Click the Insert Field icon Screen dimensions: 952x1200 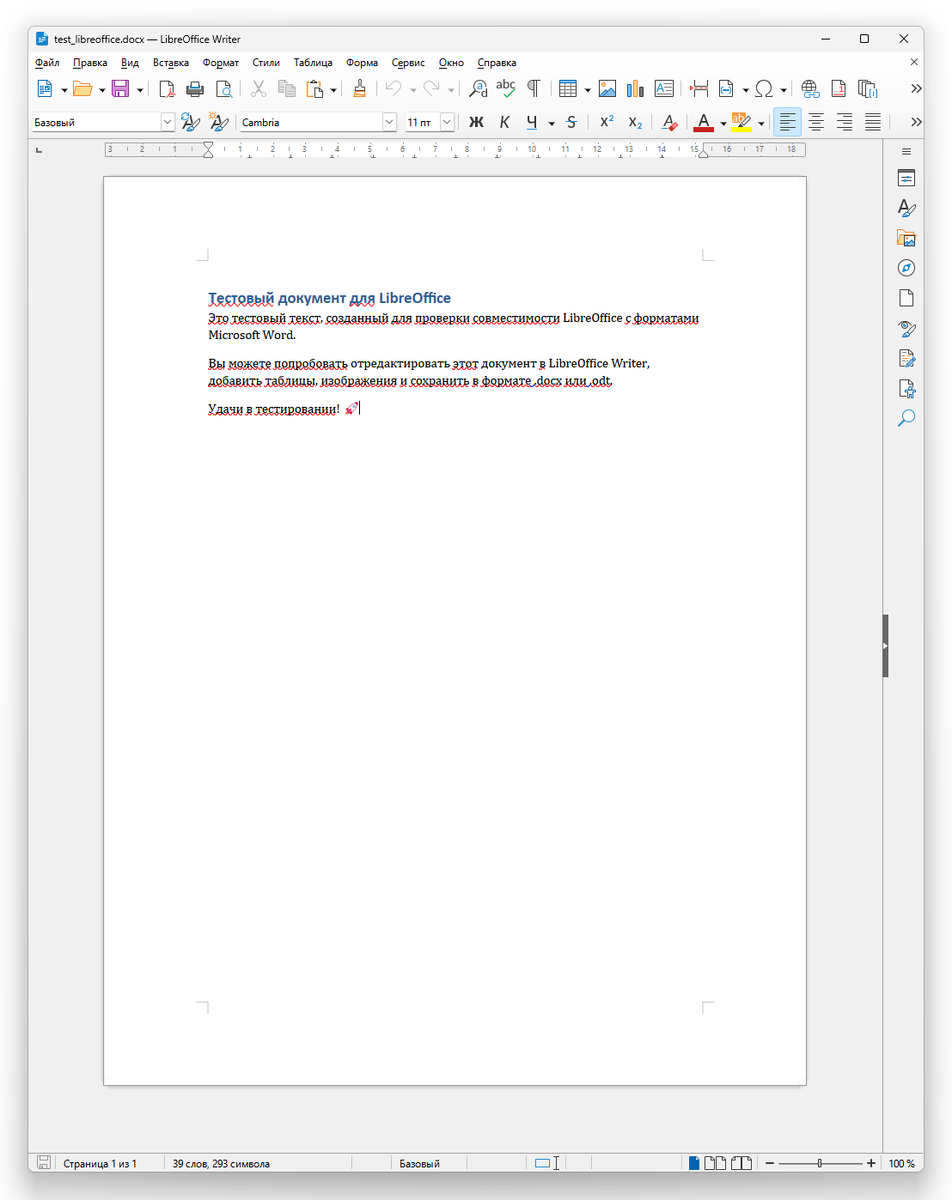click(x=727, y=89)
